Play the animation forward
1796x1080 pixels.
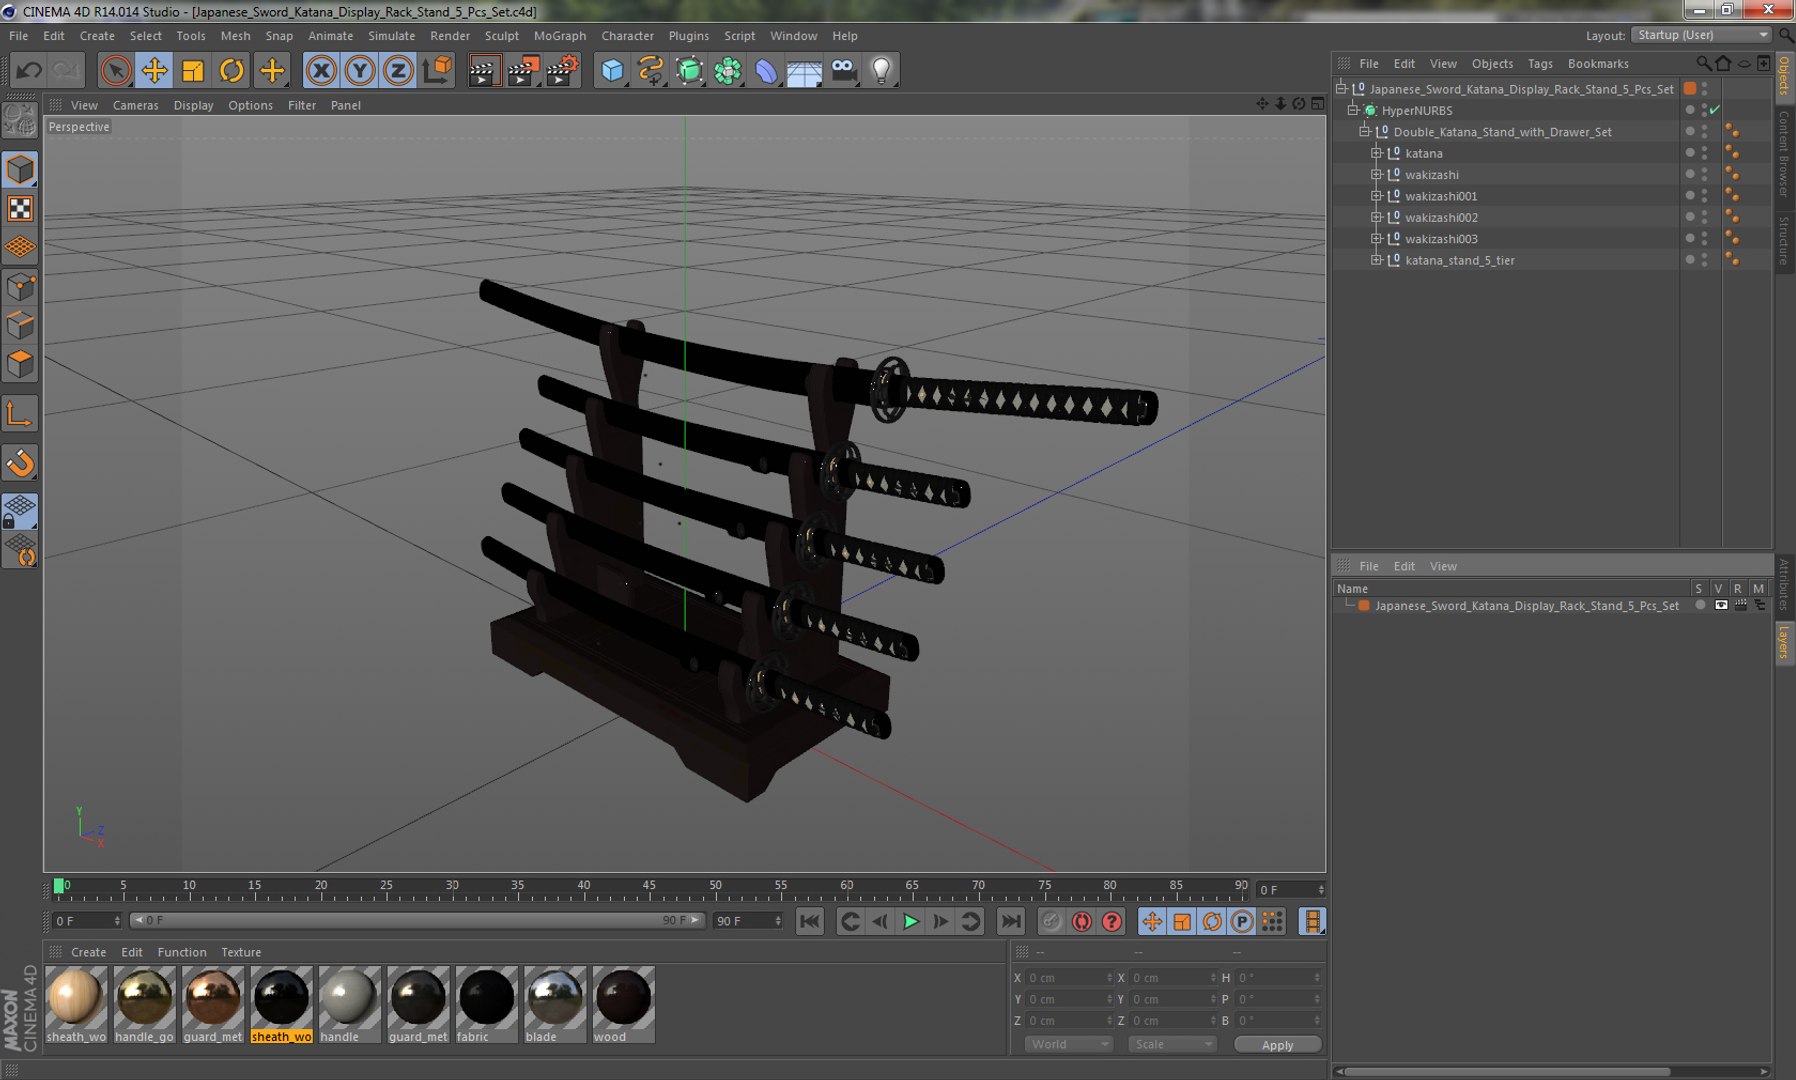tap(910, 922)
